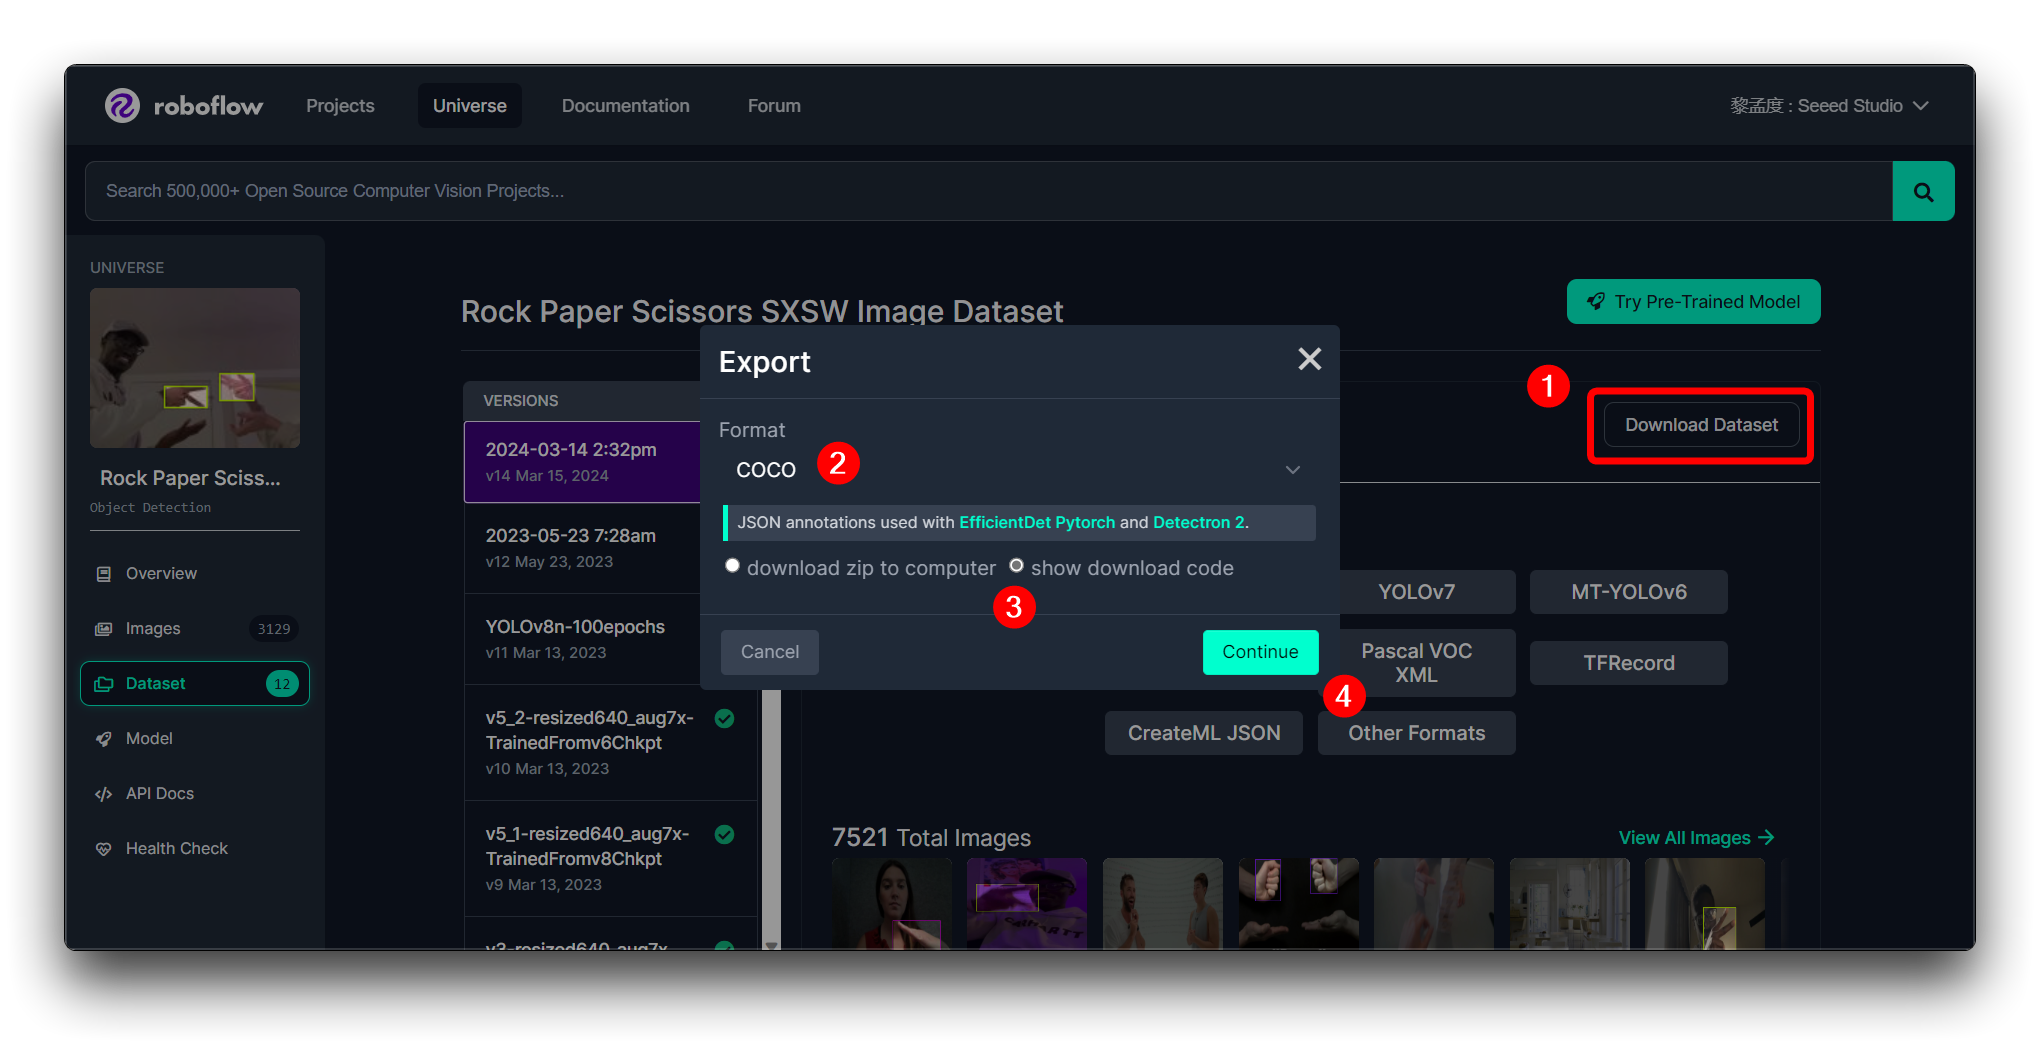Open the Documentation nav tab
This screenshot has width=2040, height=1047.
pos(625,106)
